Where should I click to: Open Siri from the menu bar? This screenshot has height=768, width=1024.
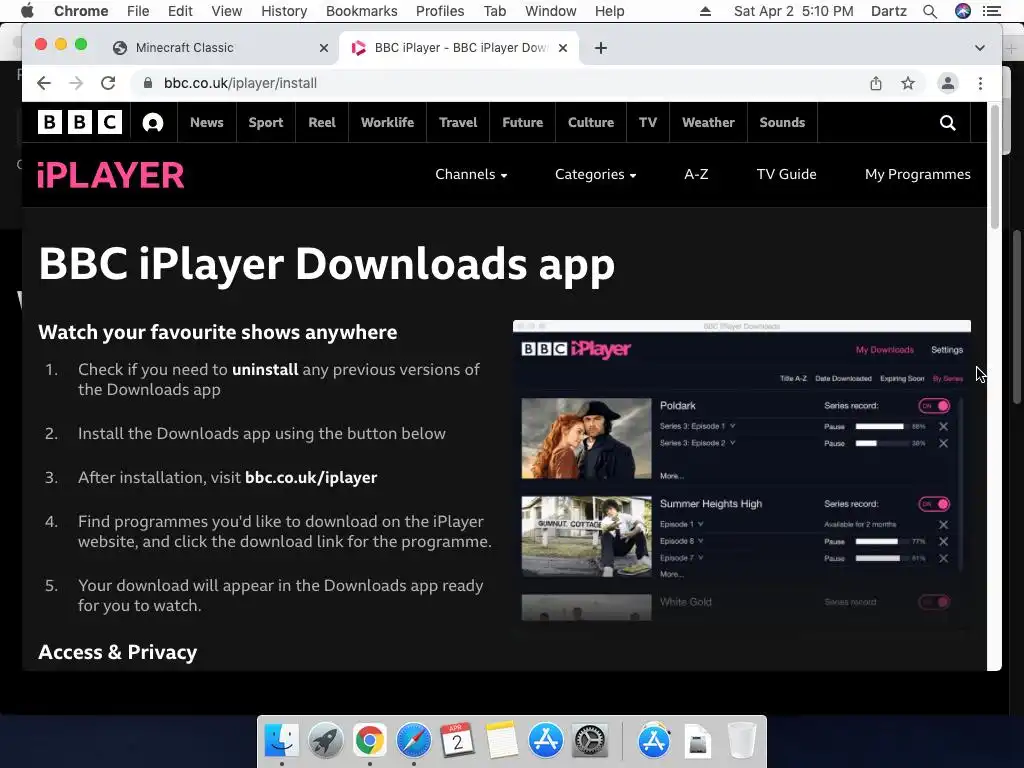point(963,11)
